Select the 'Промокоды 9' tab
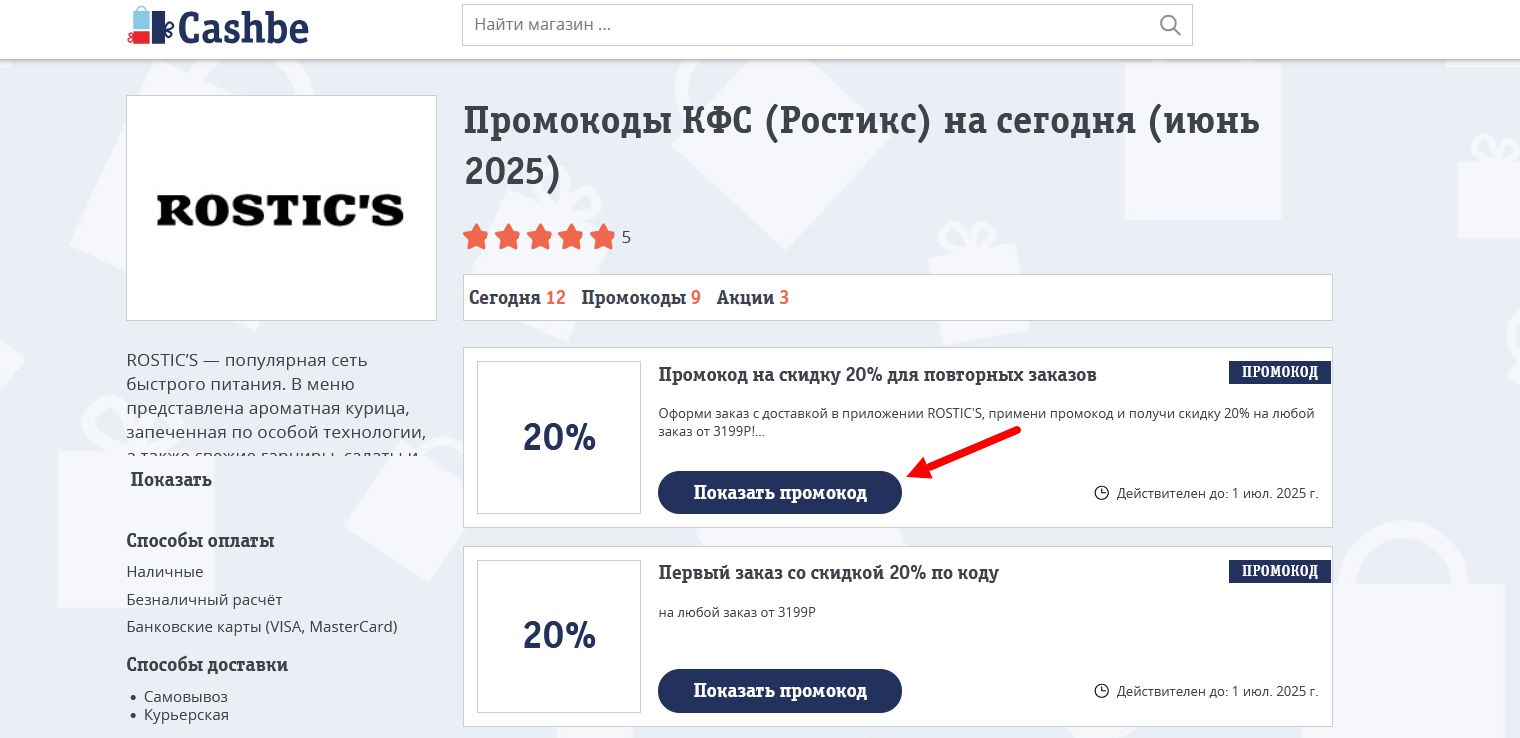Viewport: 1520px width, 738px height. tap(641, 297)
